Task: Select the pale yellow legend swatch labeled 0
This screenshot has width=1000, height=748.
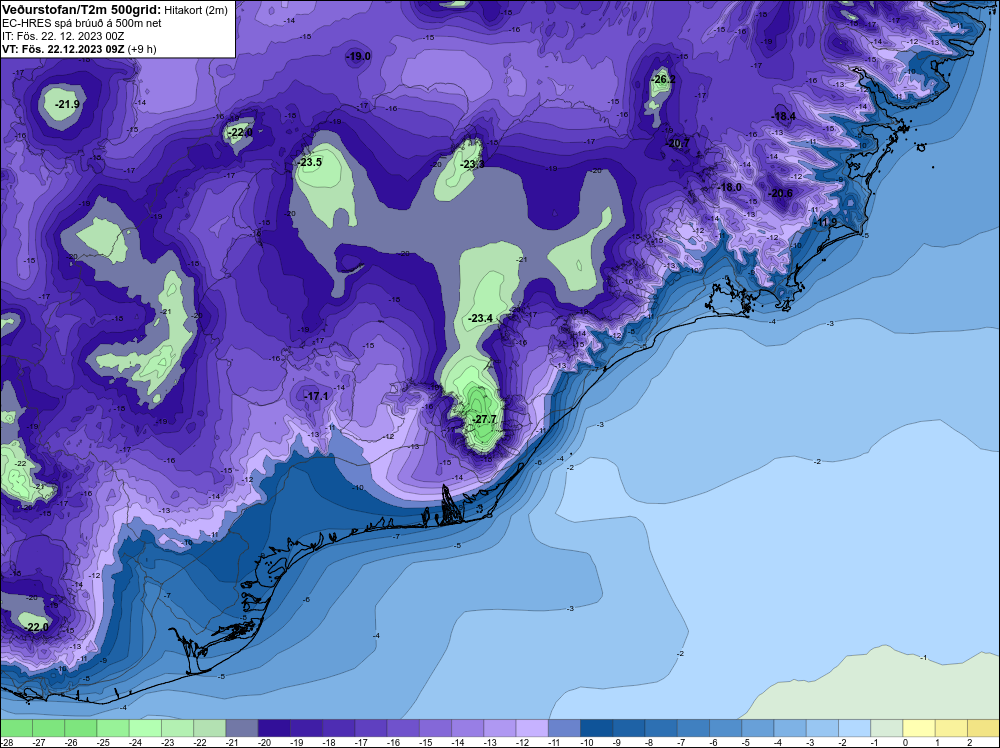Action: coord(919,728)
